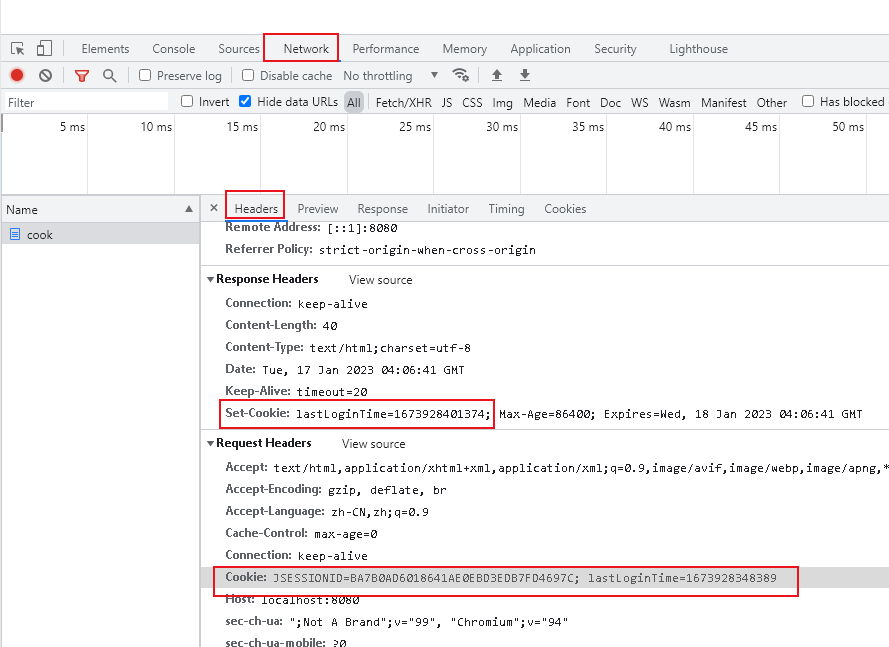Go to the Application panel tab
This screenshot has width=889, height=647.
pyautogui.click(x=540, y=49)
